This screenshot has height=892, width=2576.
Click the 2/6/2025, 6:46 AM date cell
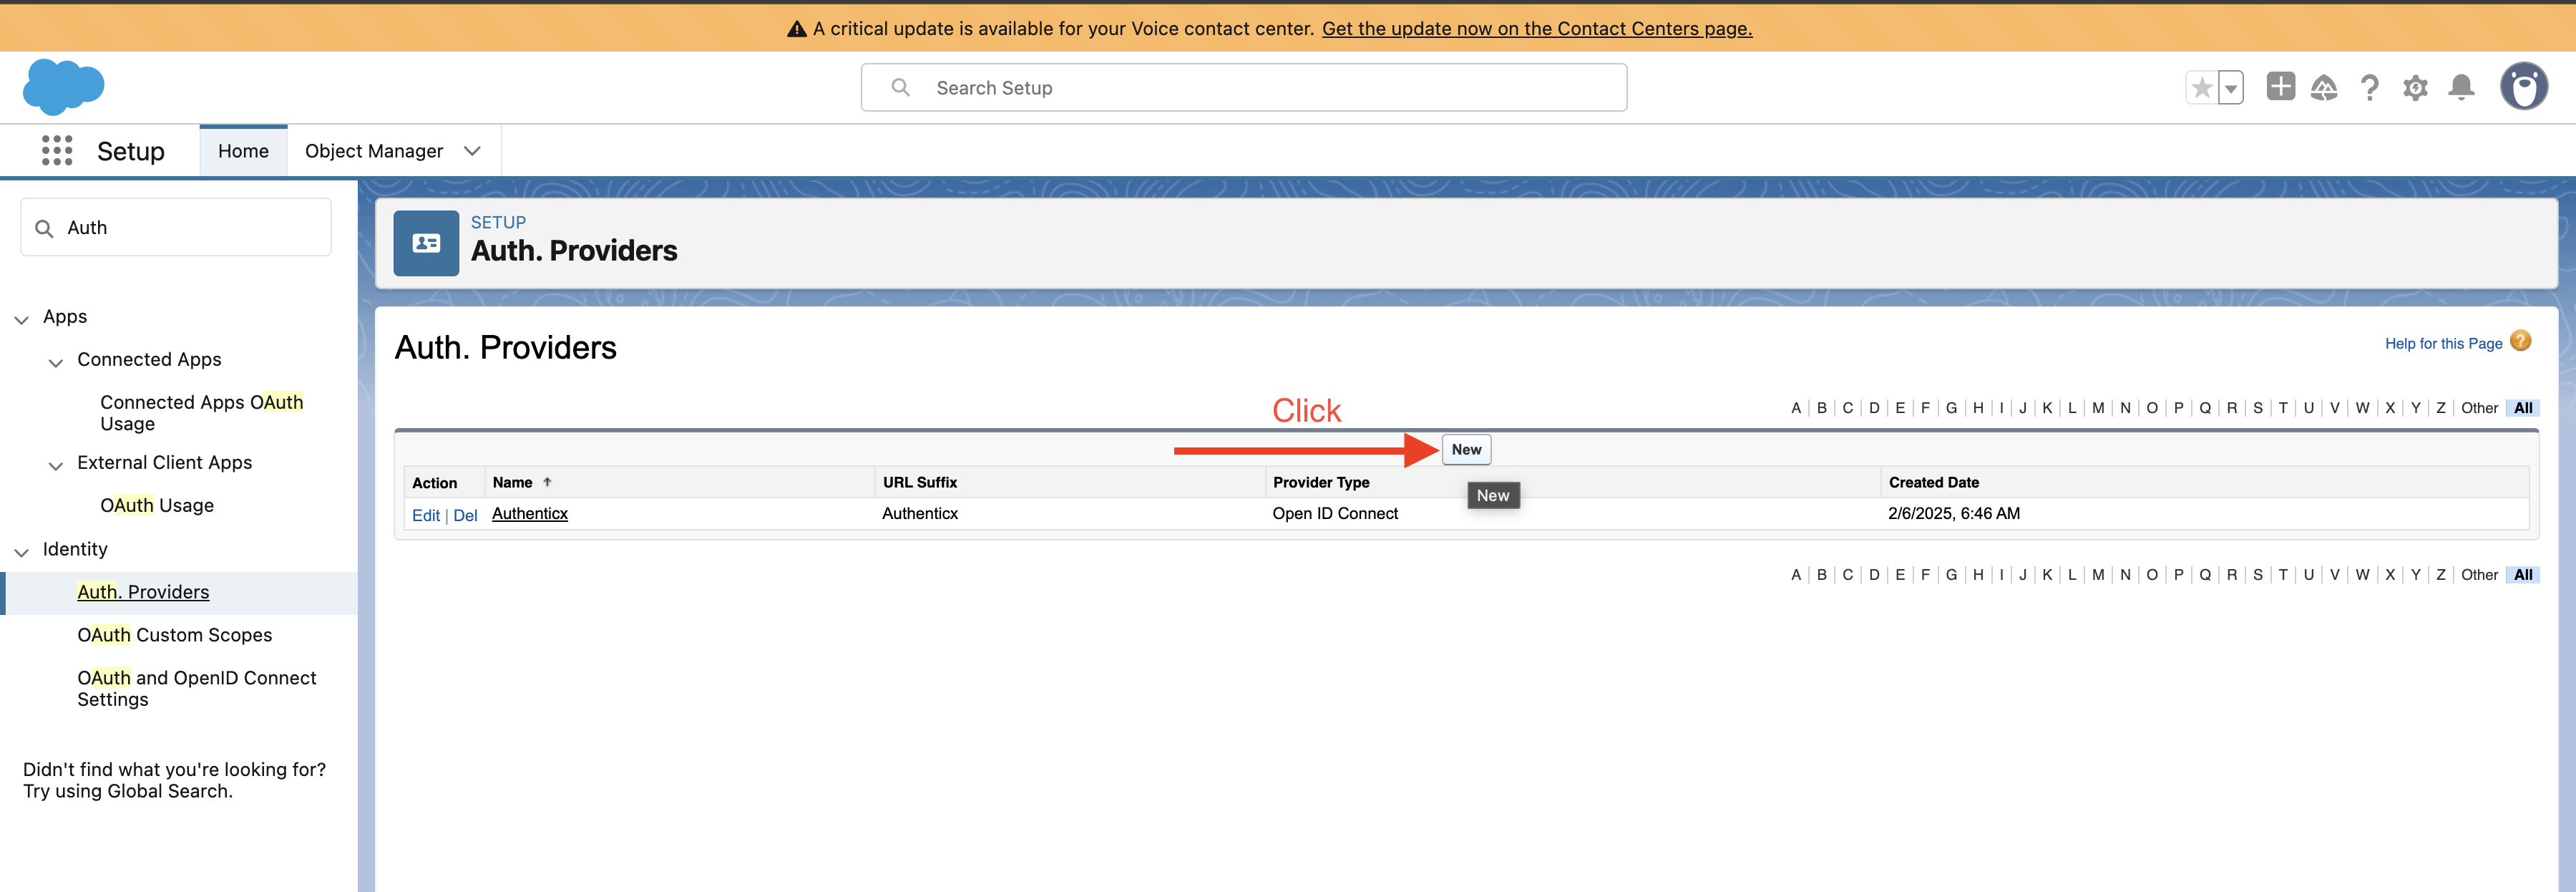1953,513
